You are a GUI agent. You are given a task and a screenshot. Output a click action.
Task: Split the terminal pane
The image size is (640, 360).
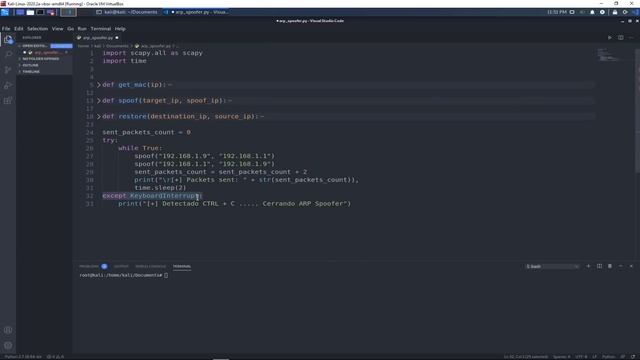[599, 266]
